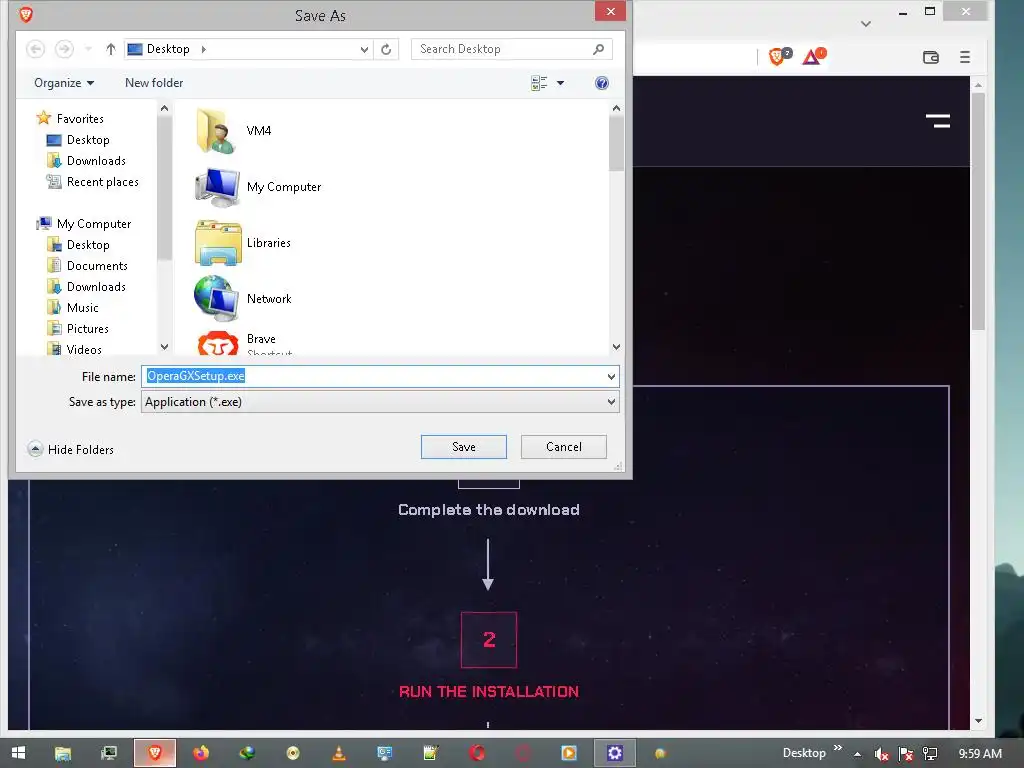Viewport: 1024px width, 768px height.
Task: Expand Desktop path chevron in address bar
Action: pos(203,49)
